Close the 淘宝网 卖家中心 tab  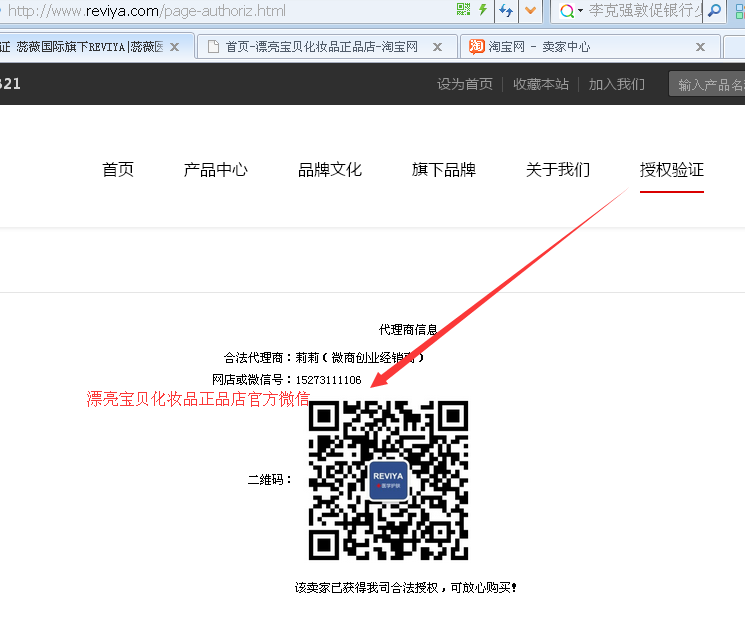(701, 46)
